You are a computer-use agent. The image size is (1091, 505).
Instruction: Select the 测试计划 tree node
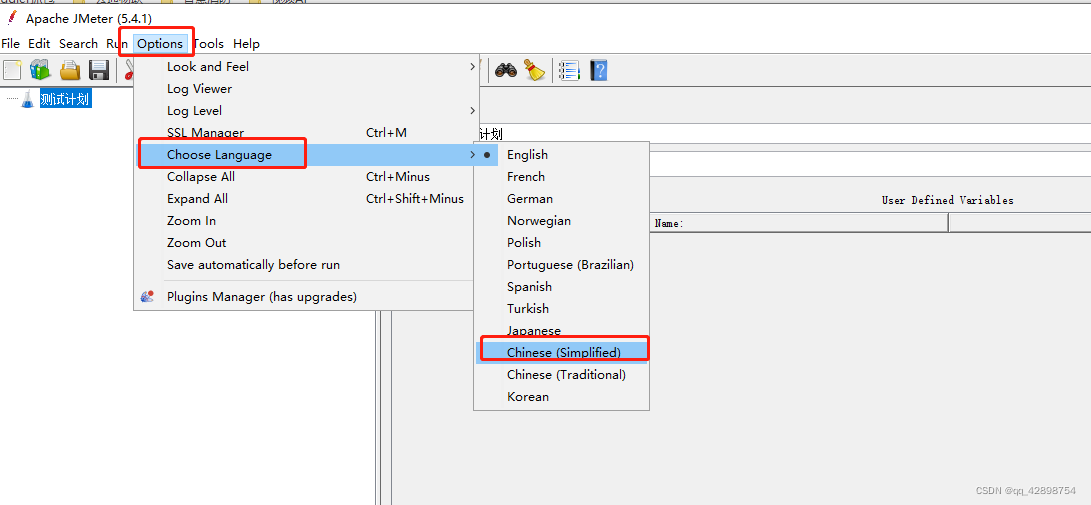[x=65, y=99]
